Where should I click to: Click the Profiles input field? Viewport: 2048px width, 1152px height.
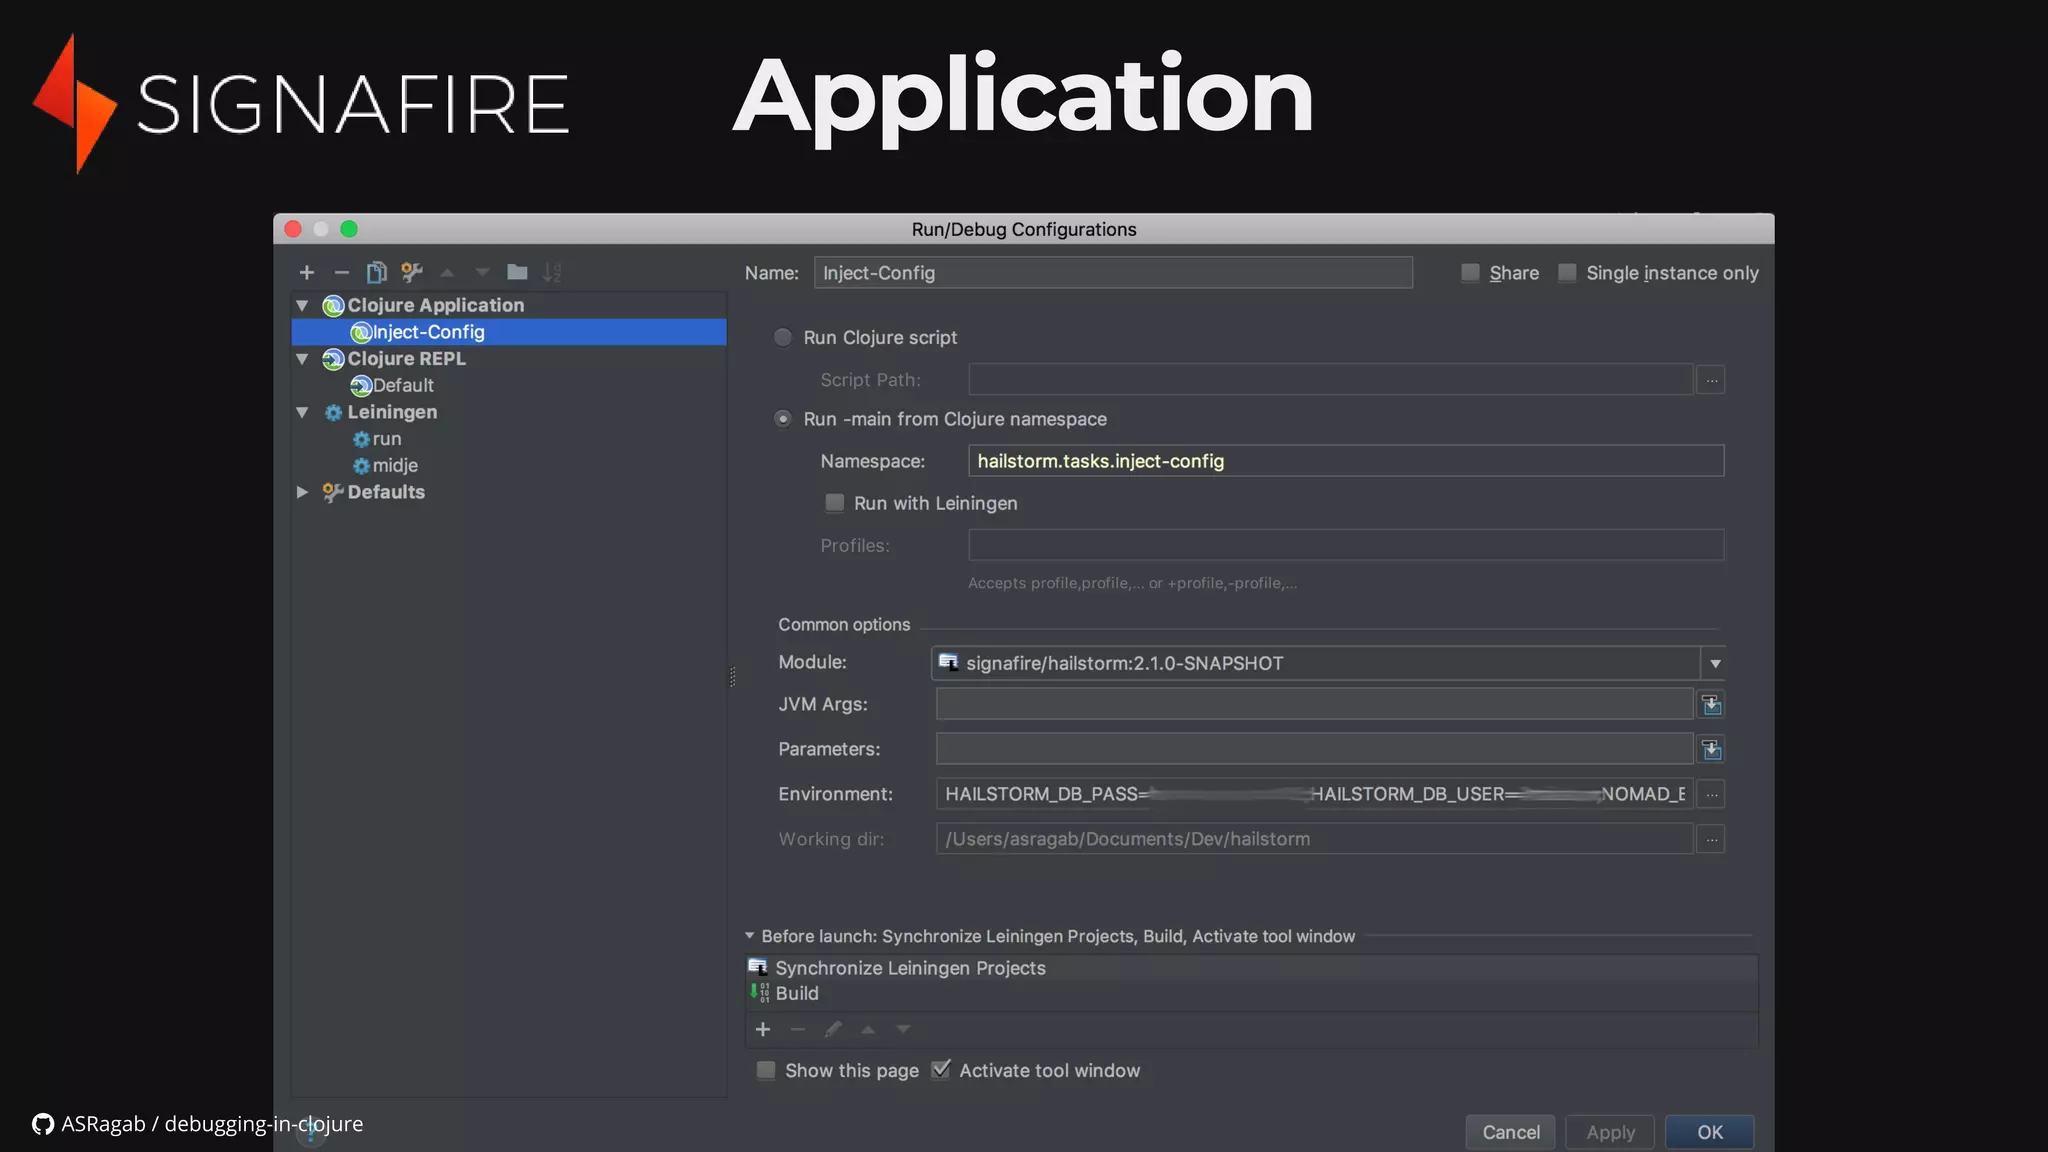pyautogui.click(x=1346, y=545)
